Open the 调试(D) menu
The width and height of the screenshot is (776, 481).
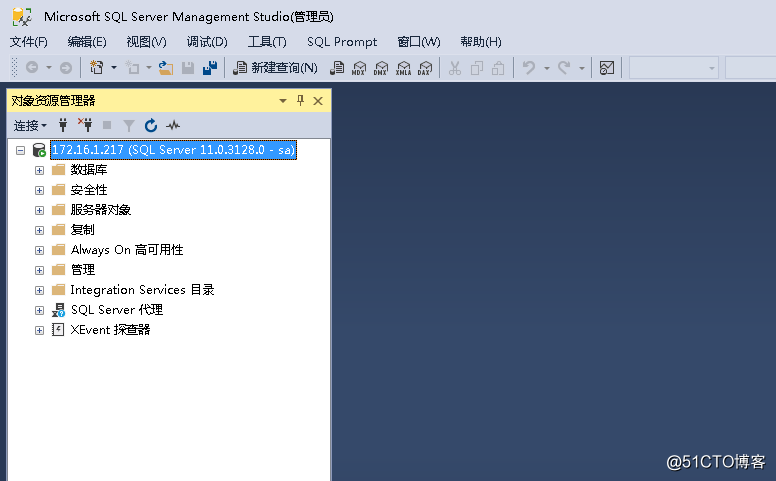(x=207, y=42)
